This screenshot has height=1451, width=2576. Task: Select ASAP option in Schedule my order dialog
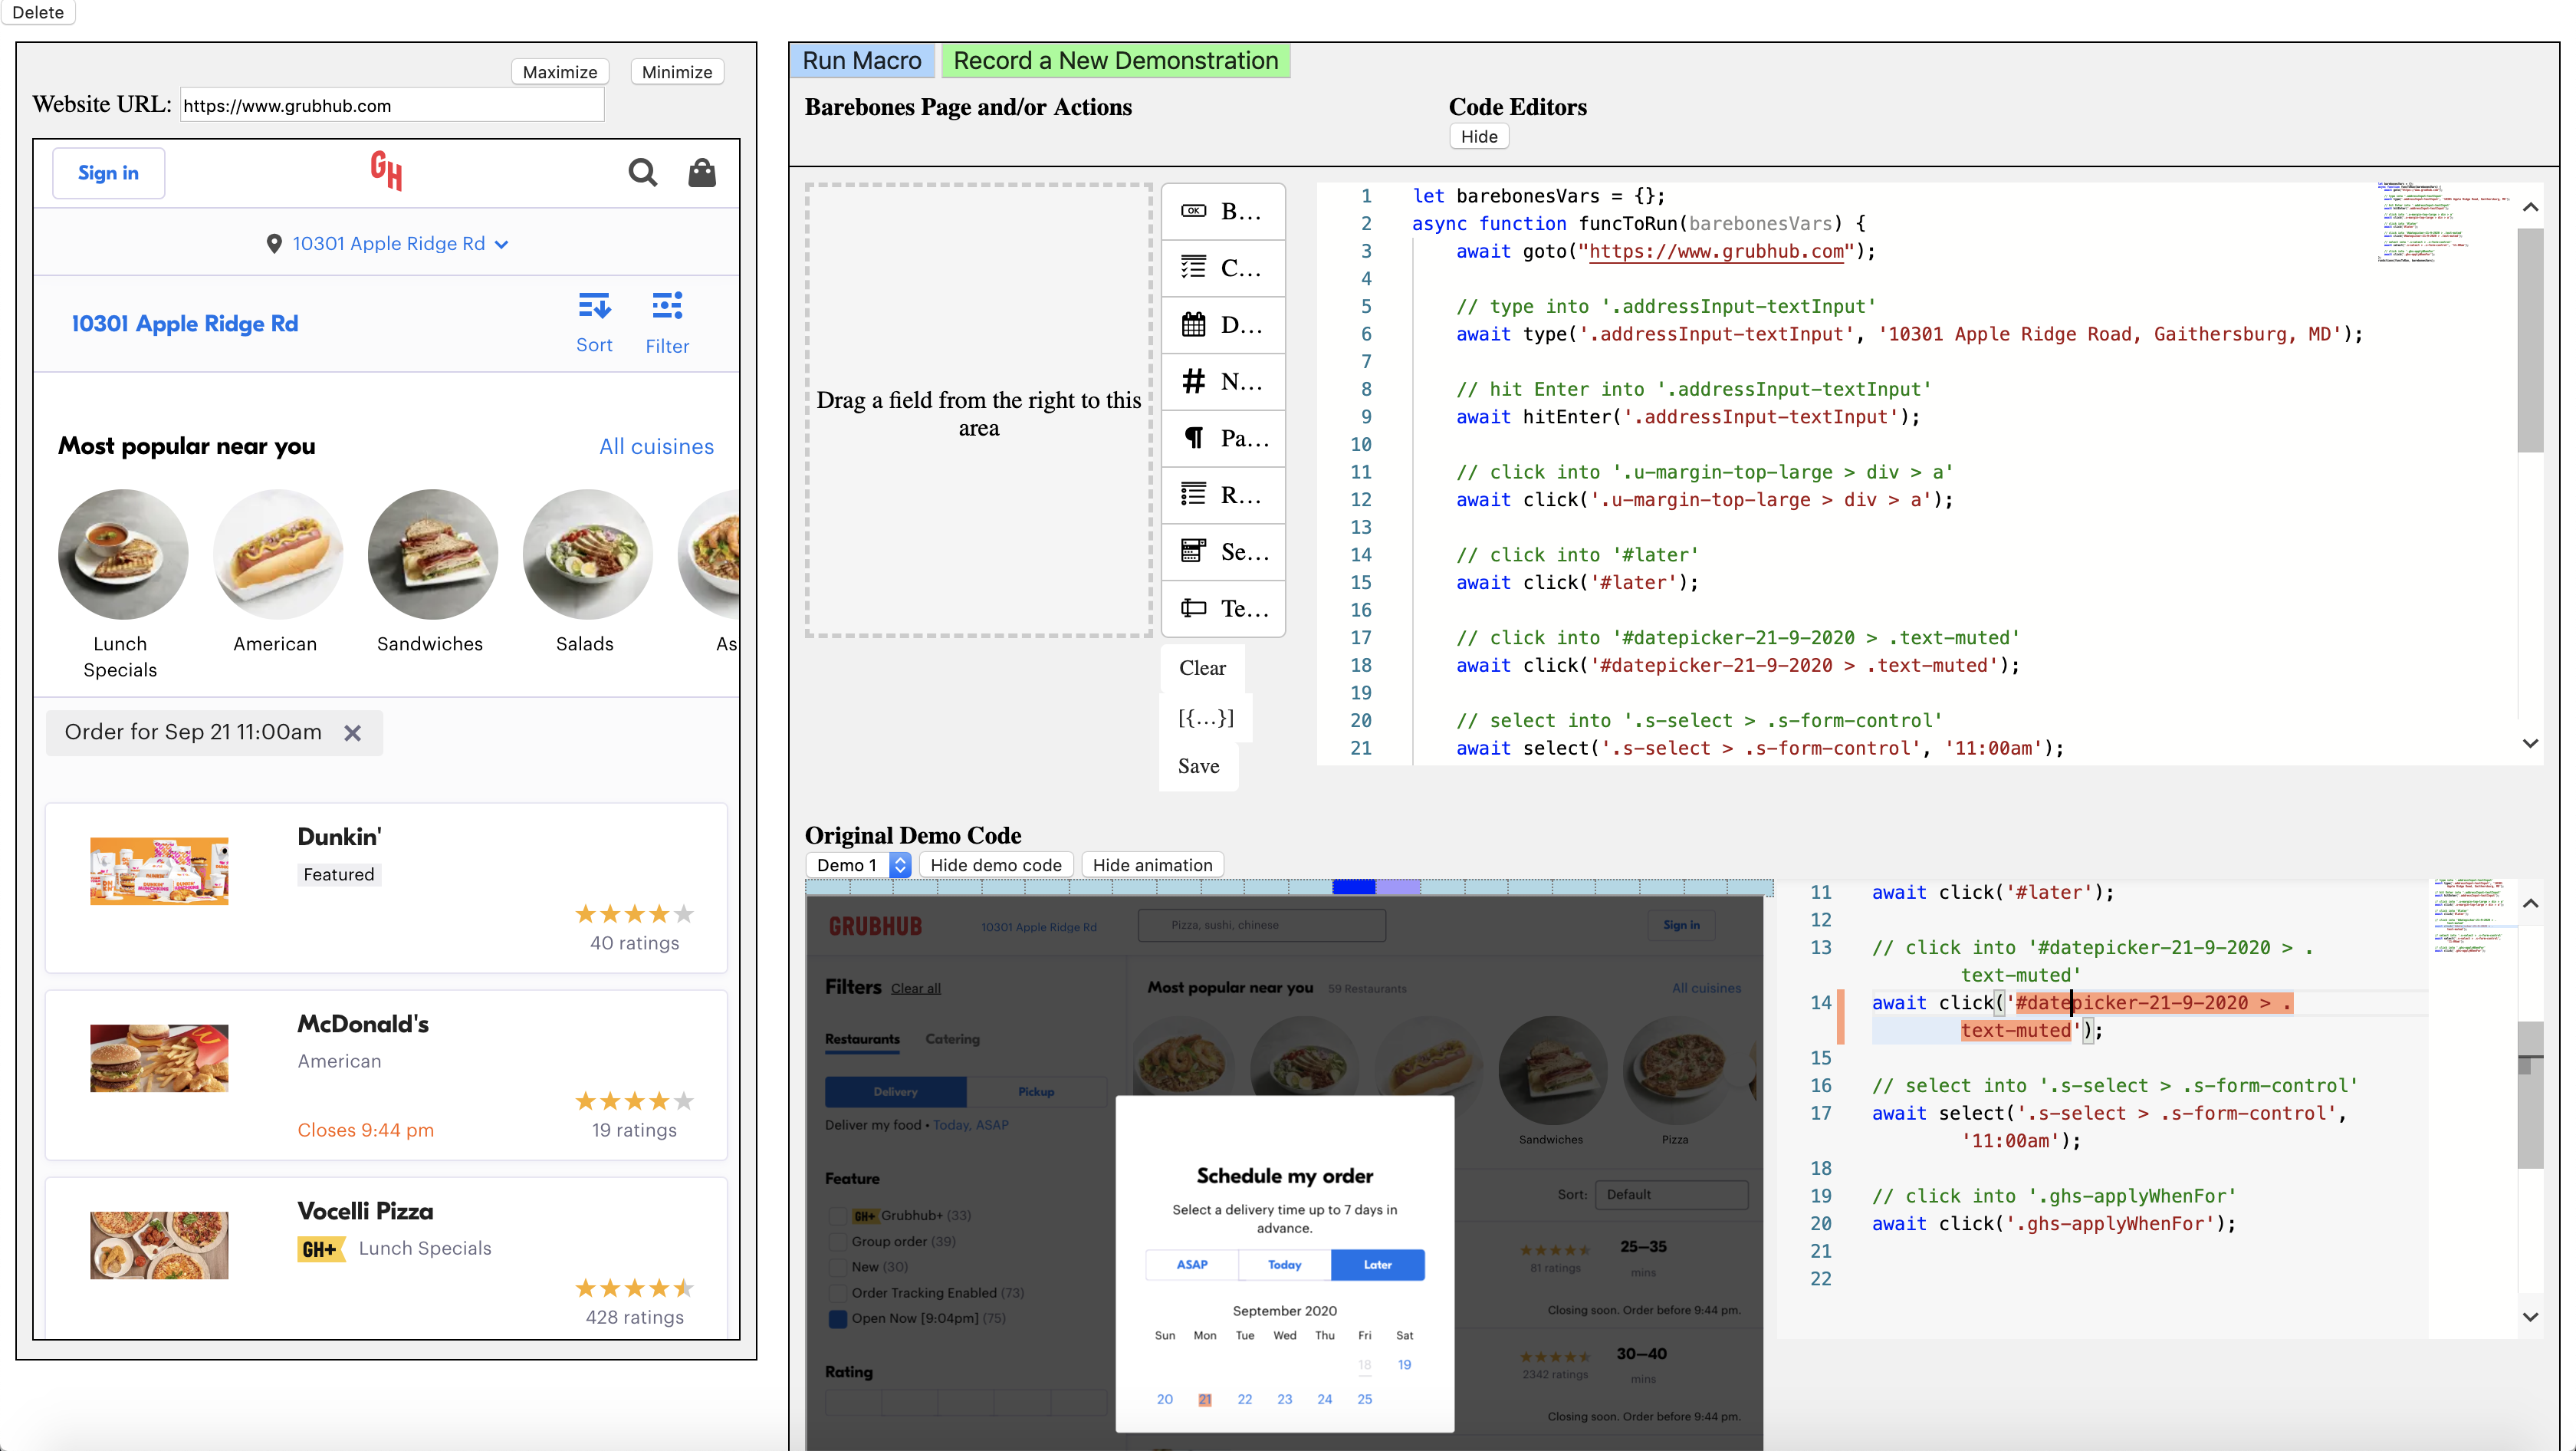click(1191, 1265)
